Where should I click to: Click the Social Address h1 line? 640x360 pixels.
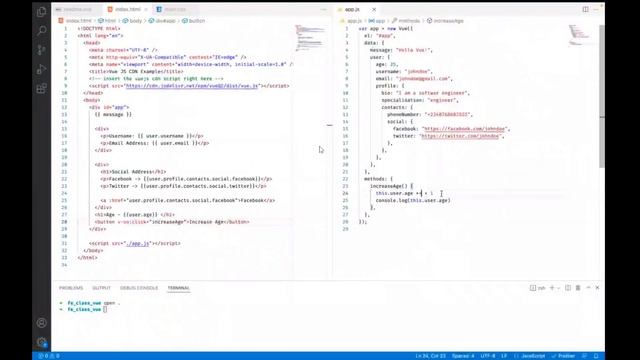pos(133,172)
